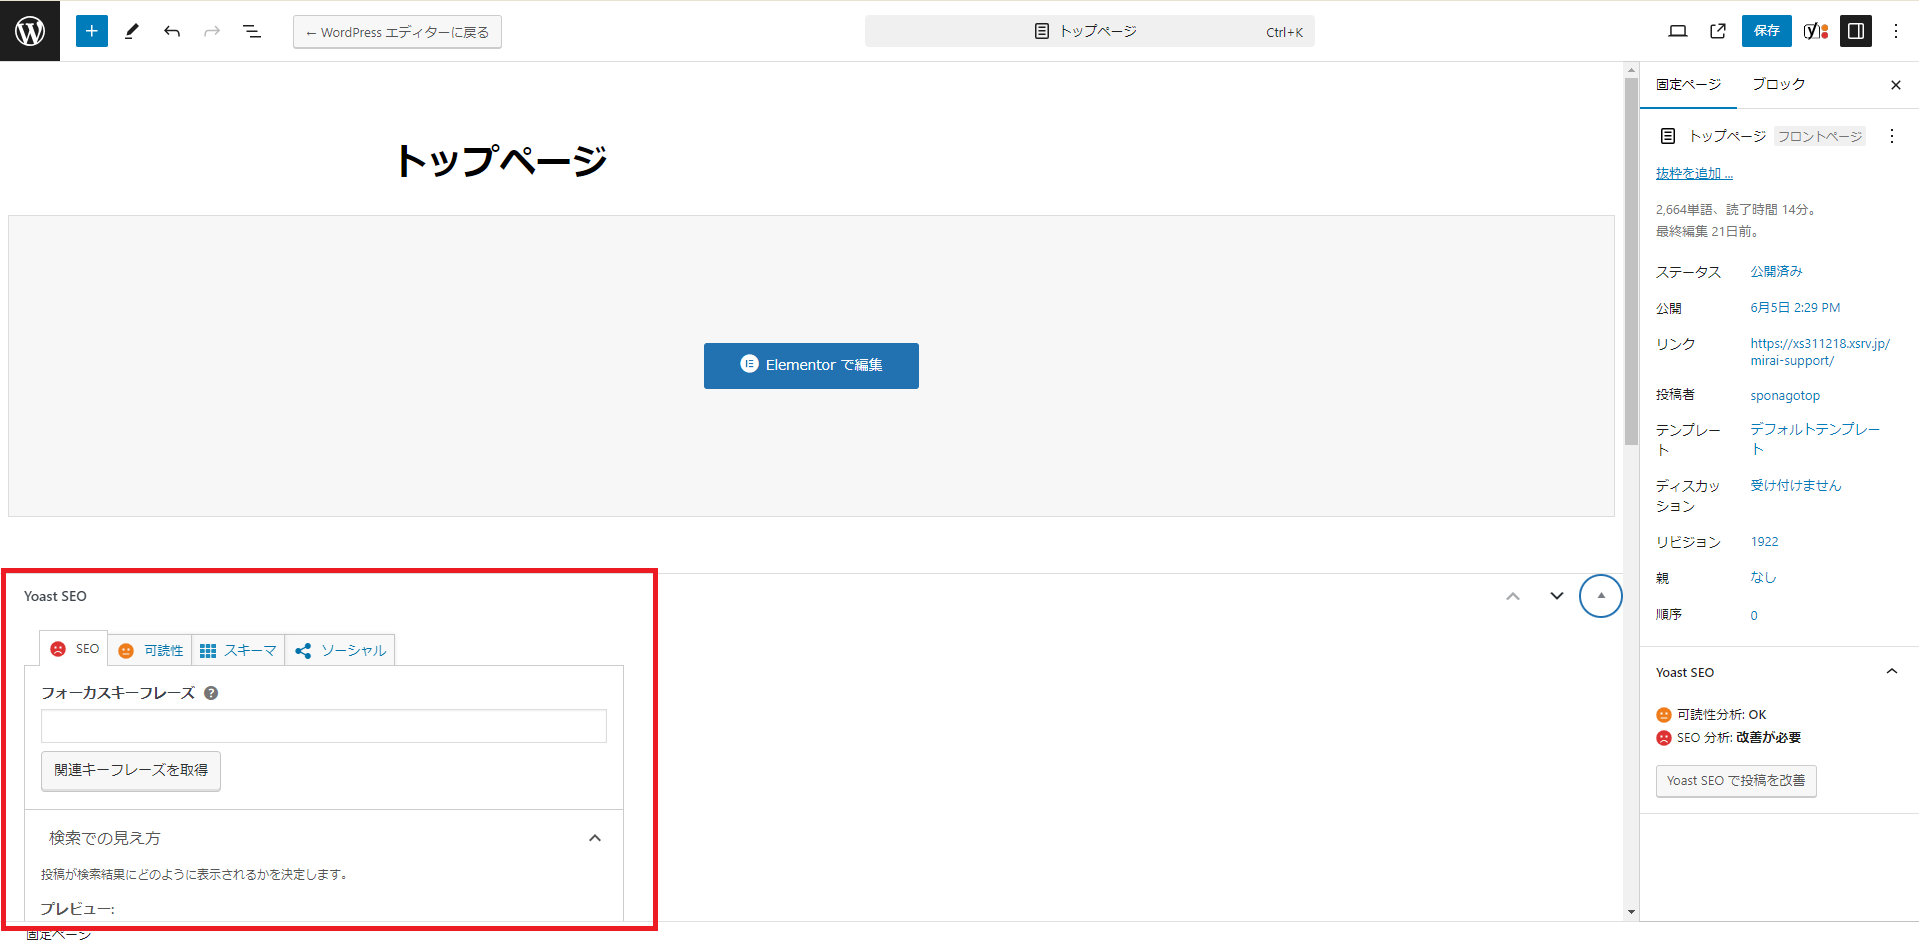
Task: Change status 公開済み
Action: pyautogui.click(x=1776, y=271)
